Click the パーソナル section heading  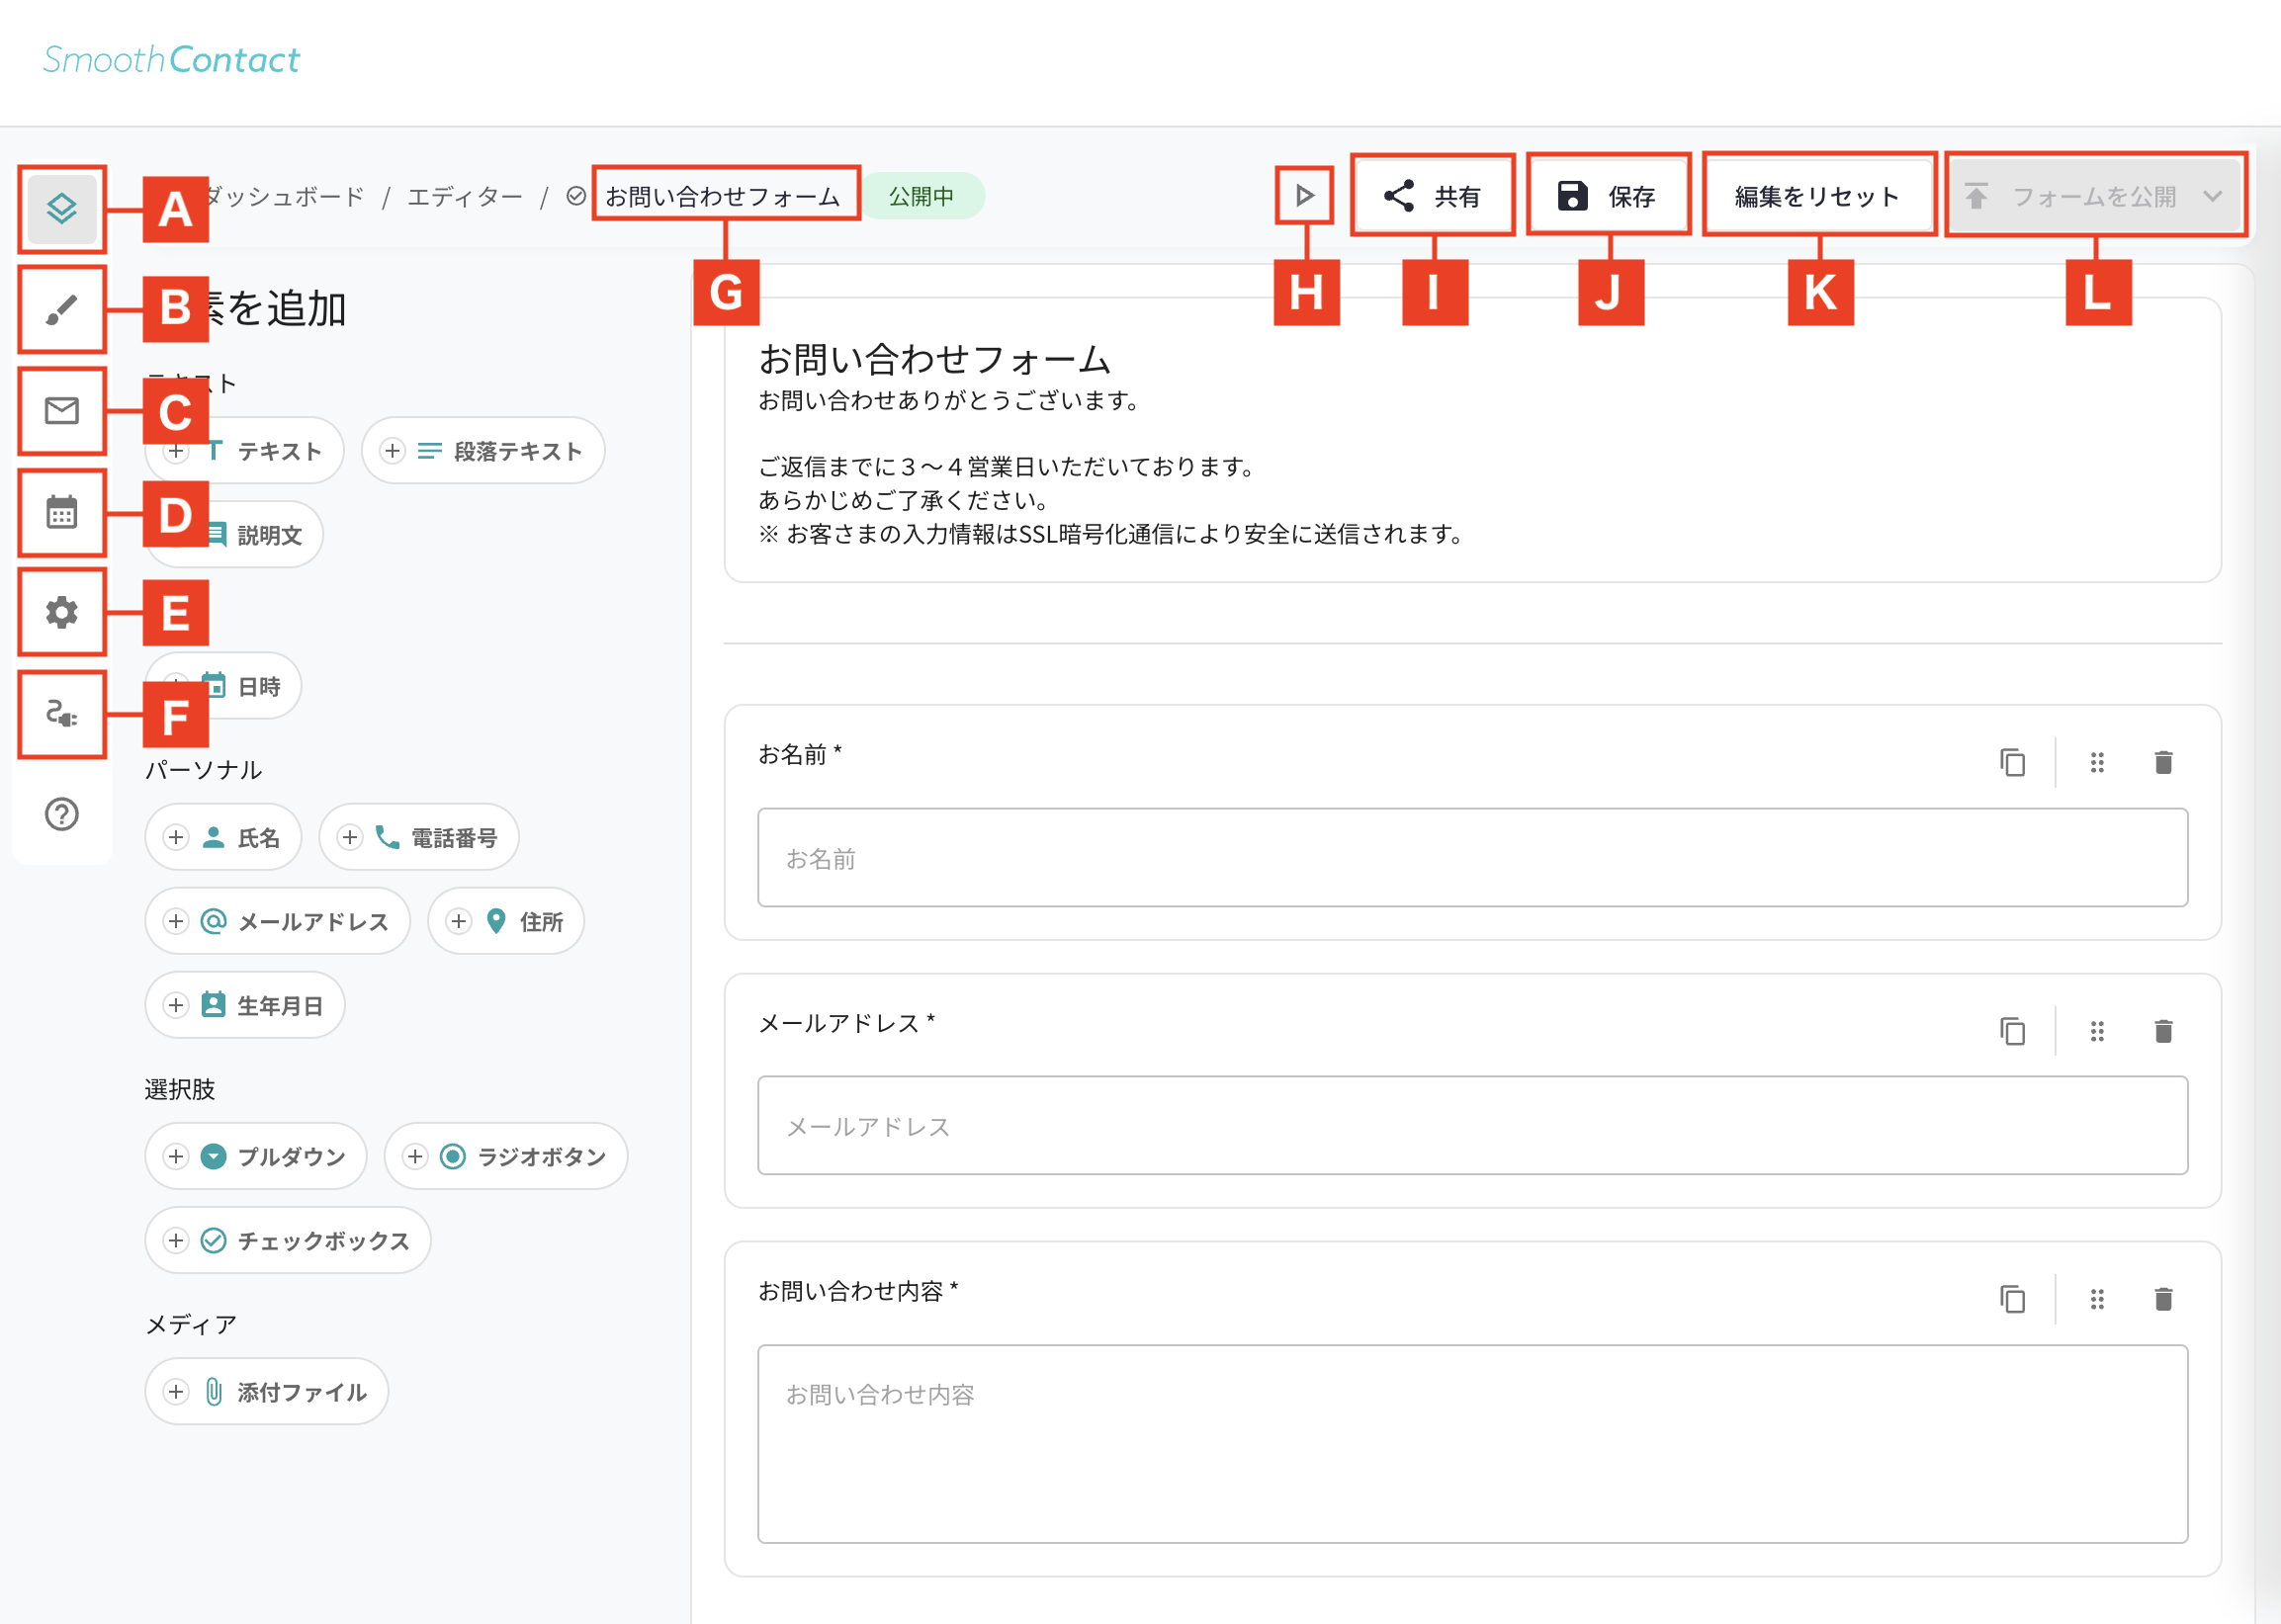(x=203, y=769)
